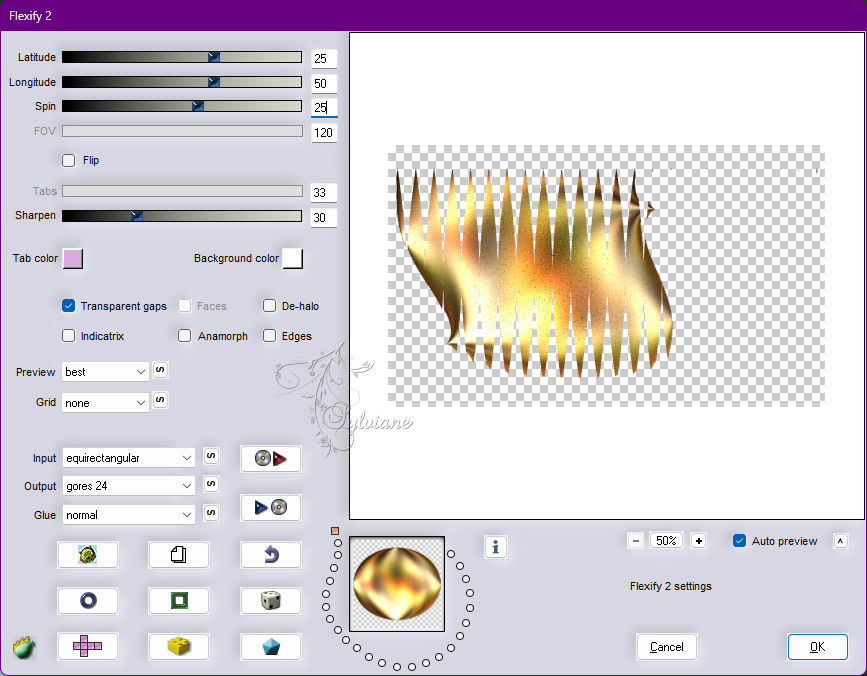This screenshot has height=676, width=867.
Task: Enable the De-halo checkbox
Action: pyautogui.click(x=269, y=306)
